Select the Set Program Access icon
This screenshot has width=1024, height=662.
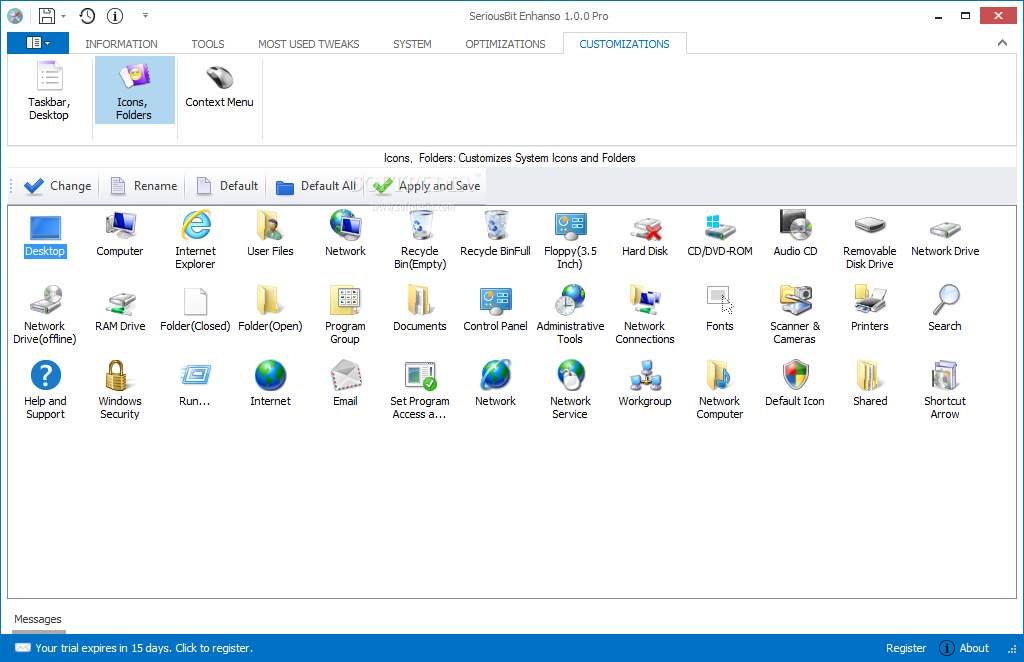point(420,390)
